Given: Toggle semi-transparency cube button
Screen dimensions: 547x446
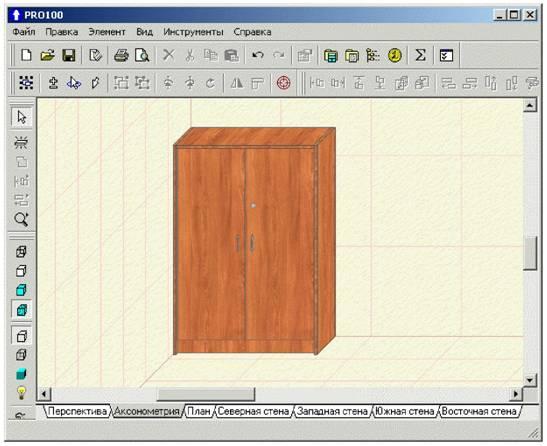Looking at the screenshot, I should [21, 355].
